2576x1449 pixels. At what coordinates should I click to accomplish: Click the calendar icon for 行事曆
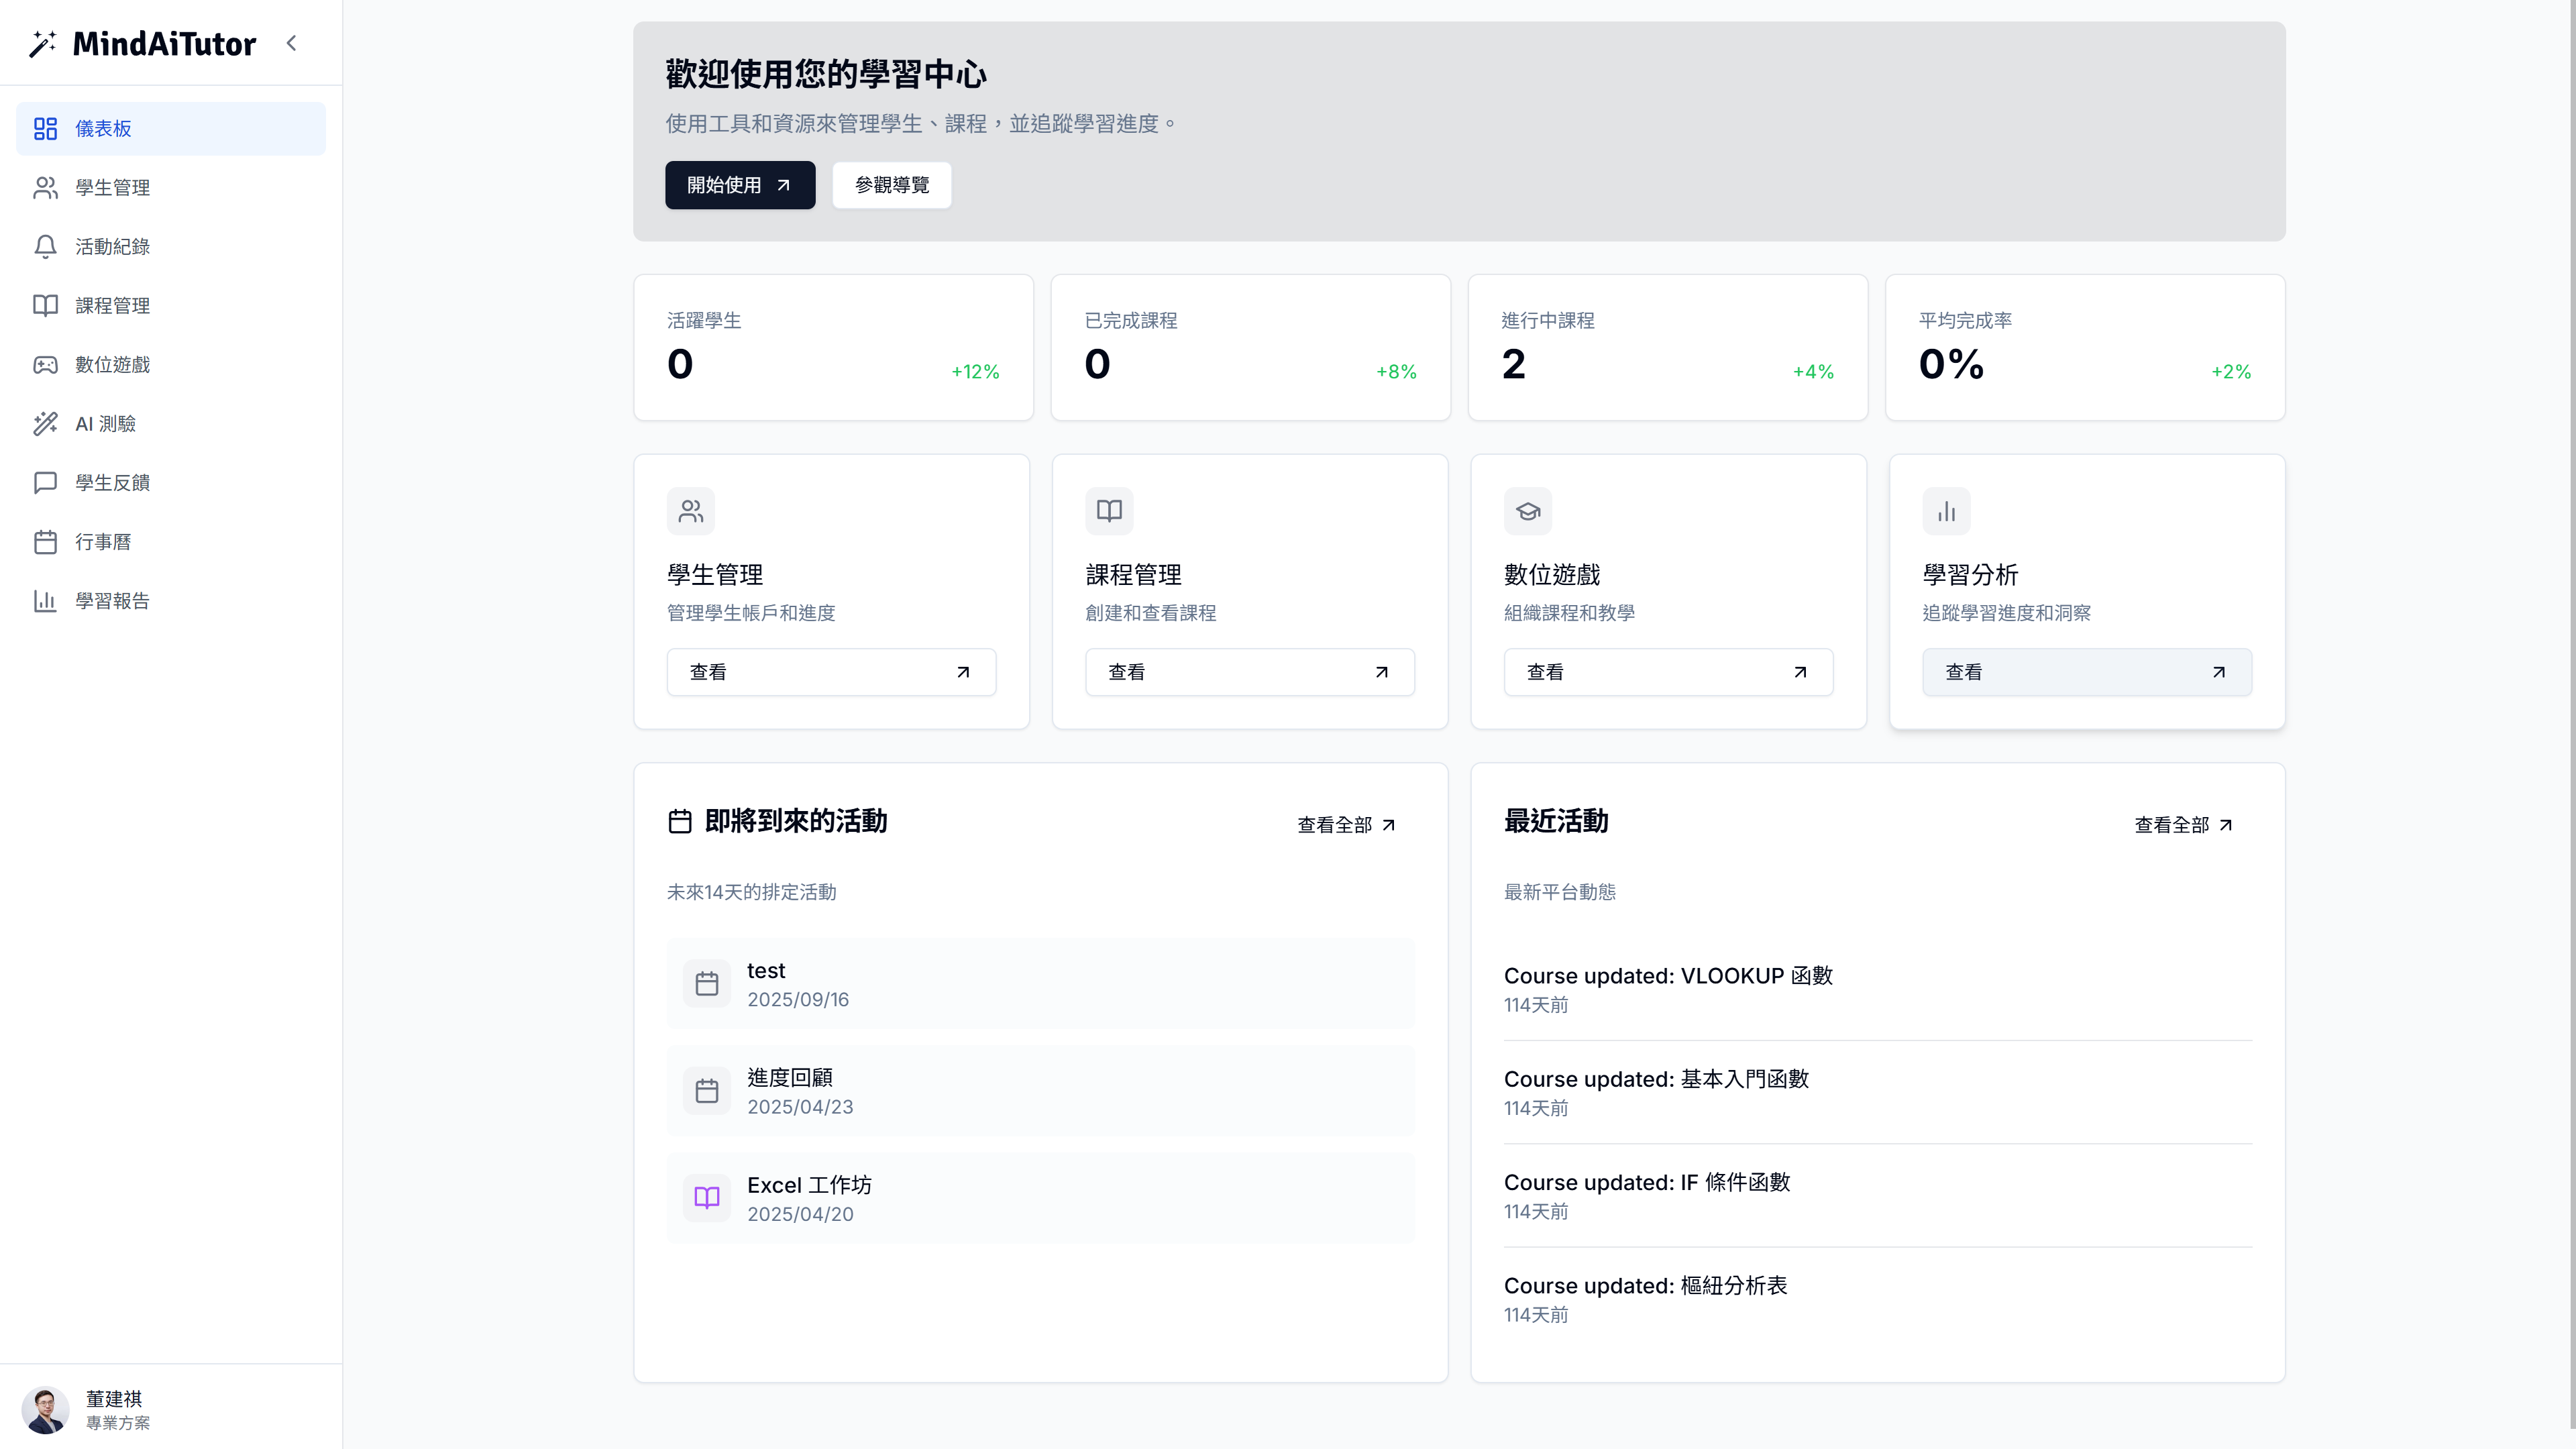[x=45, y=542]
